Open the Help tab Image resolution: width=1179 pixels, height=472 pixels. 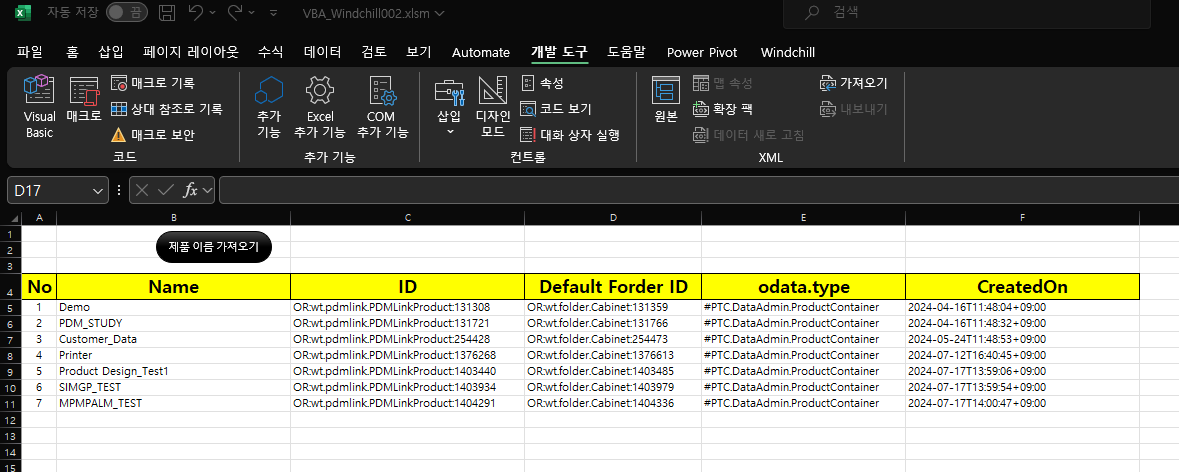click(x=626, y=53)
